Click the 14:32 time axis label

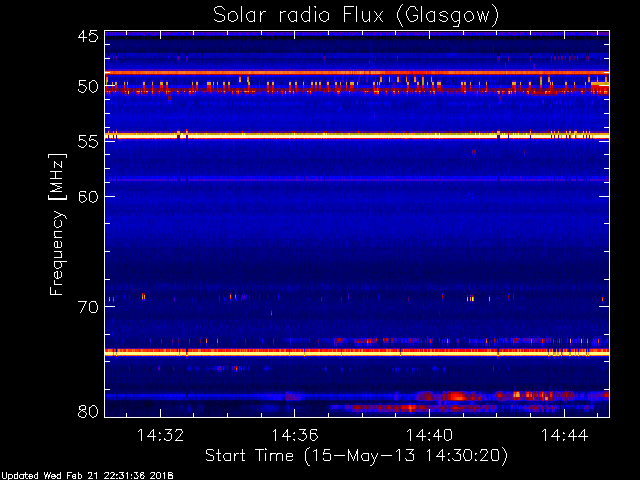click(160, 435)
